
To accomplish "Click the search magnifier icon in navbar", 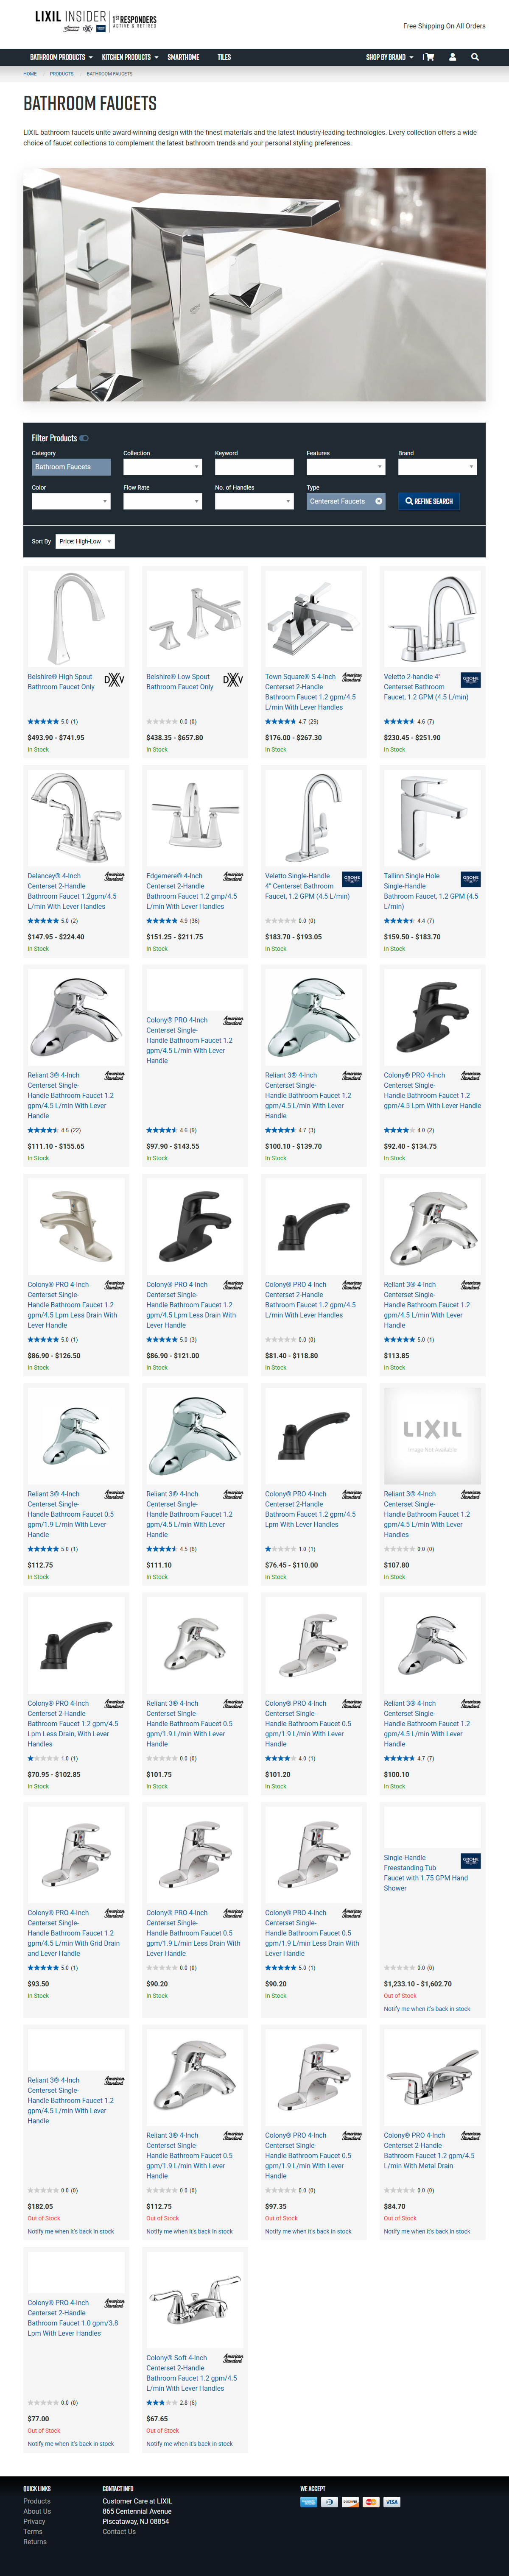I will pyautogui.click(x=475, y=57).
